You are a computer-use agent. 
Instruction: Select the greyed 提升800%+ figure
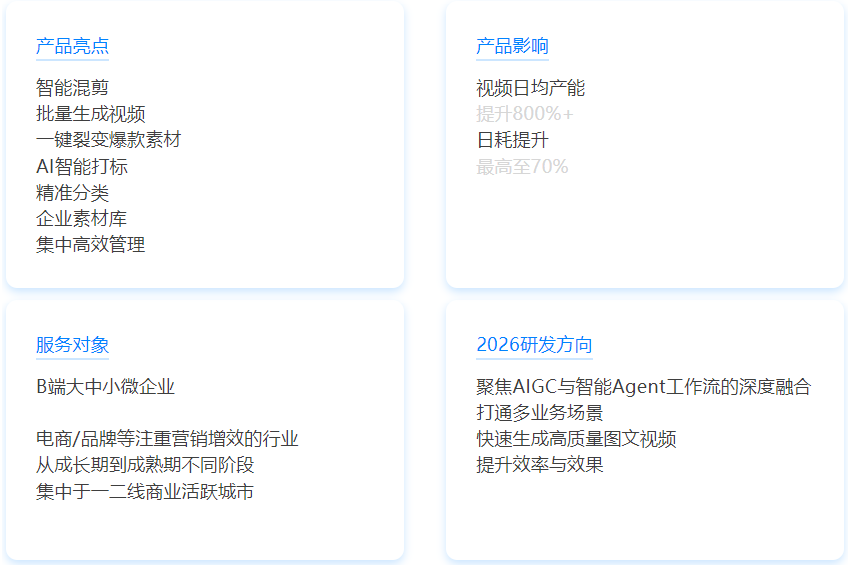pyautogui.click(x=525, y=114)
